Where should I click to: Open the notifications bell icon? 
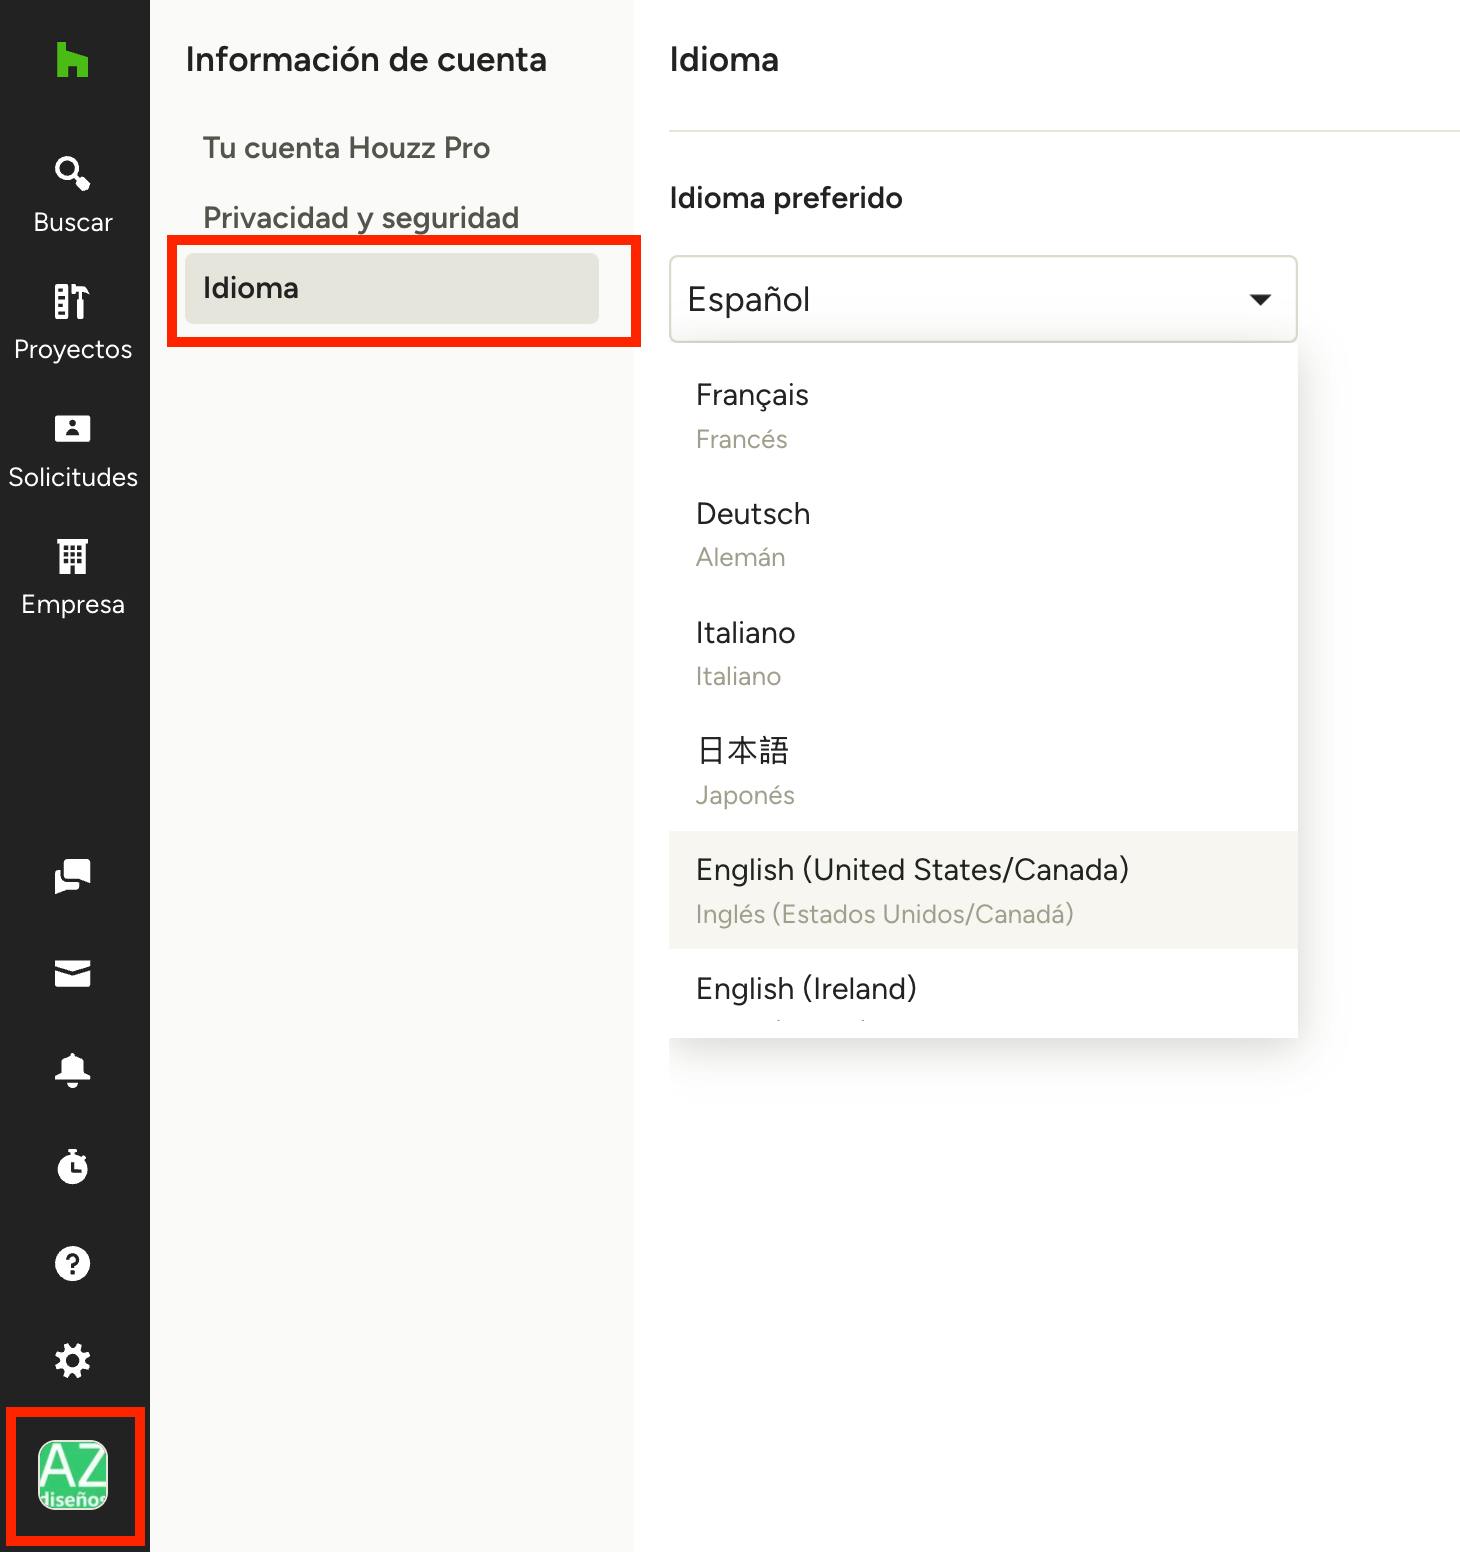[x=72, y=1070]
